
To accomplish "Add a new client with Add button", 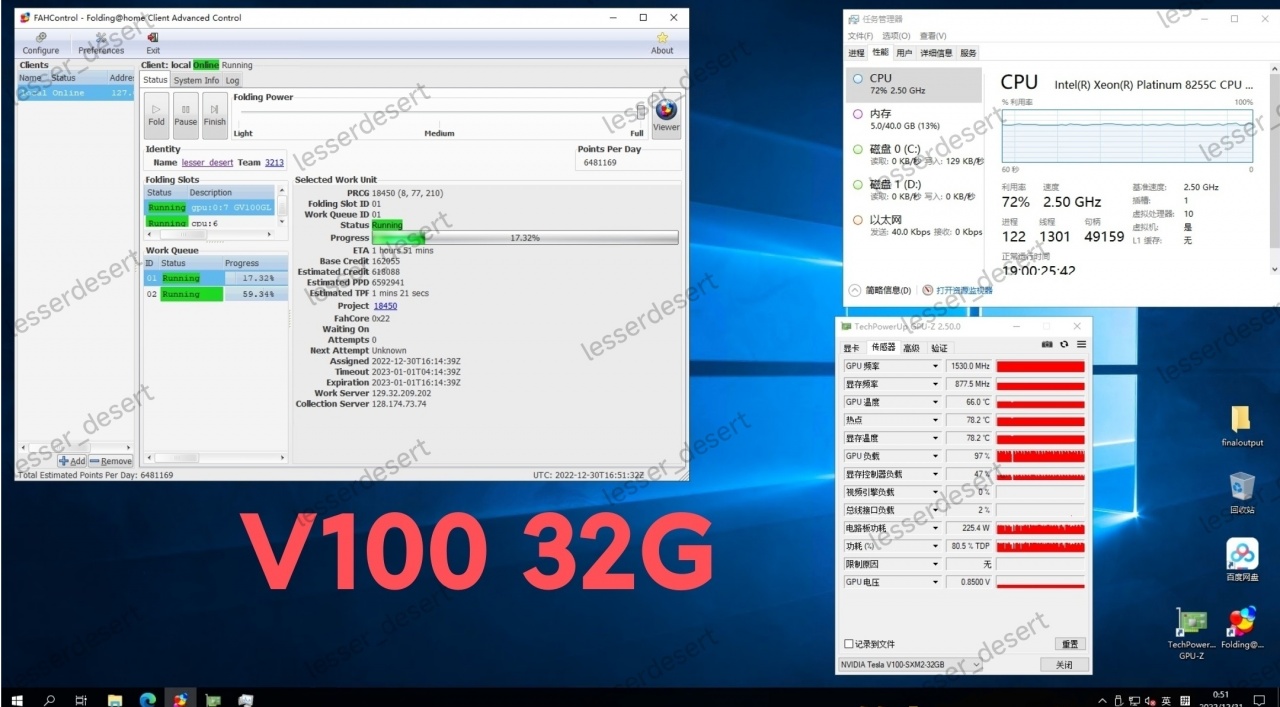I will click(x=71, y=461).
